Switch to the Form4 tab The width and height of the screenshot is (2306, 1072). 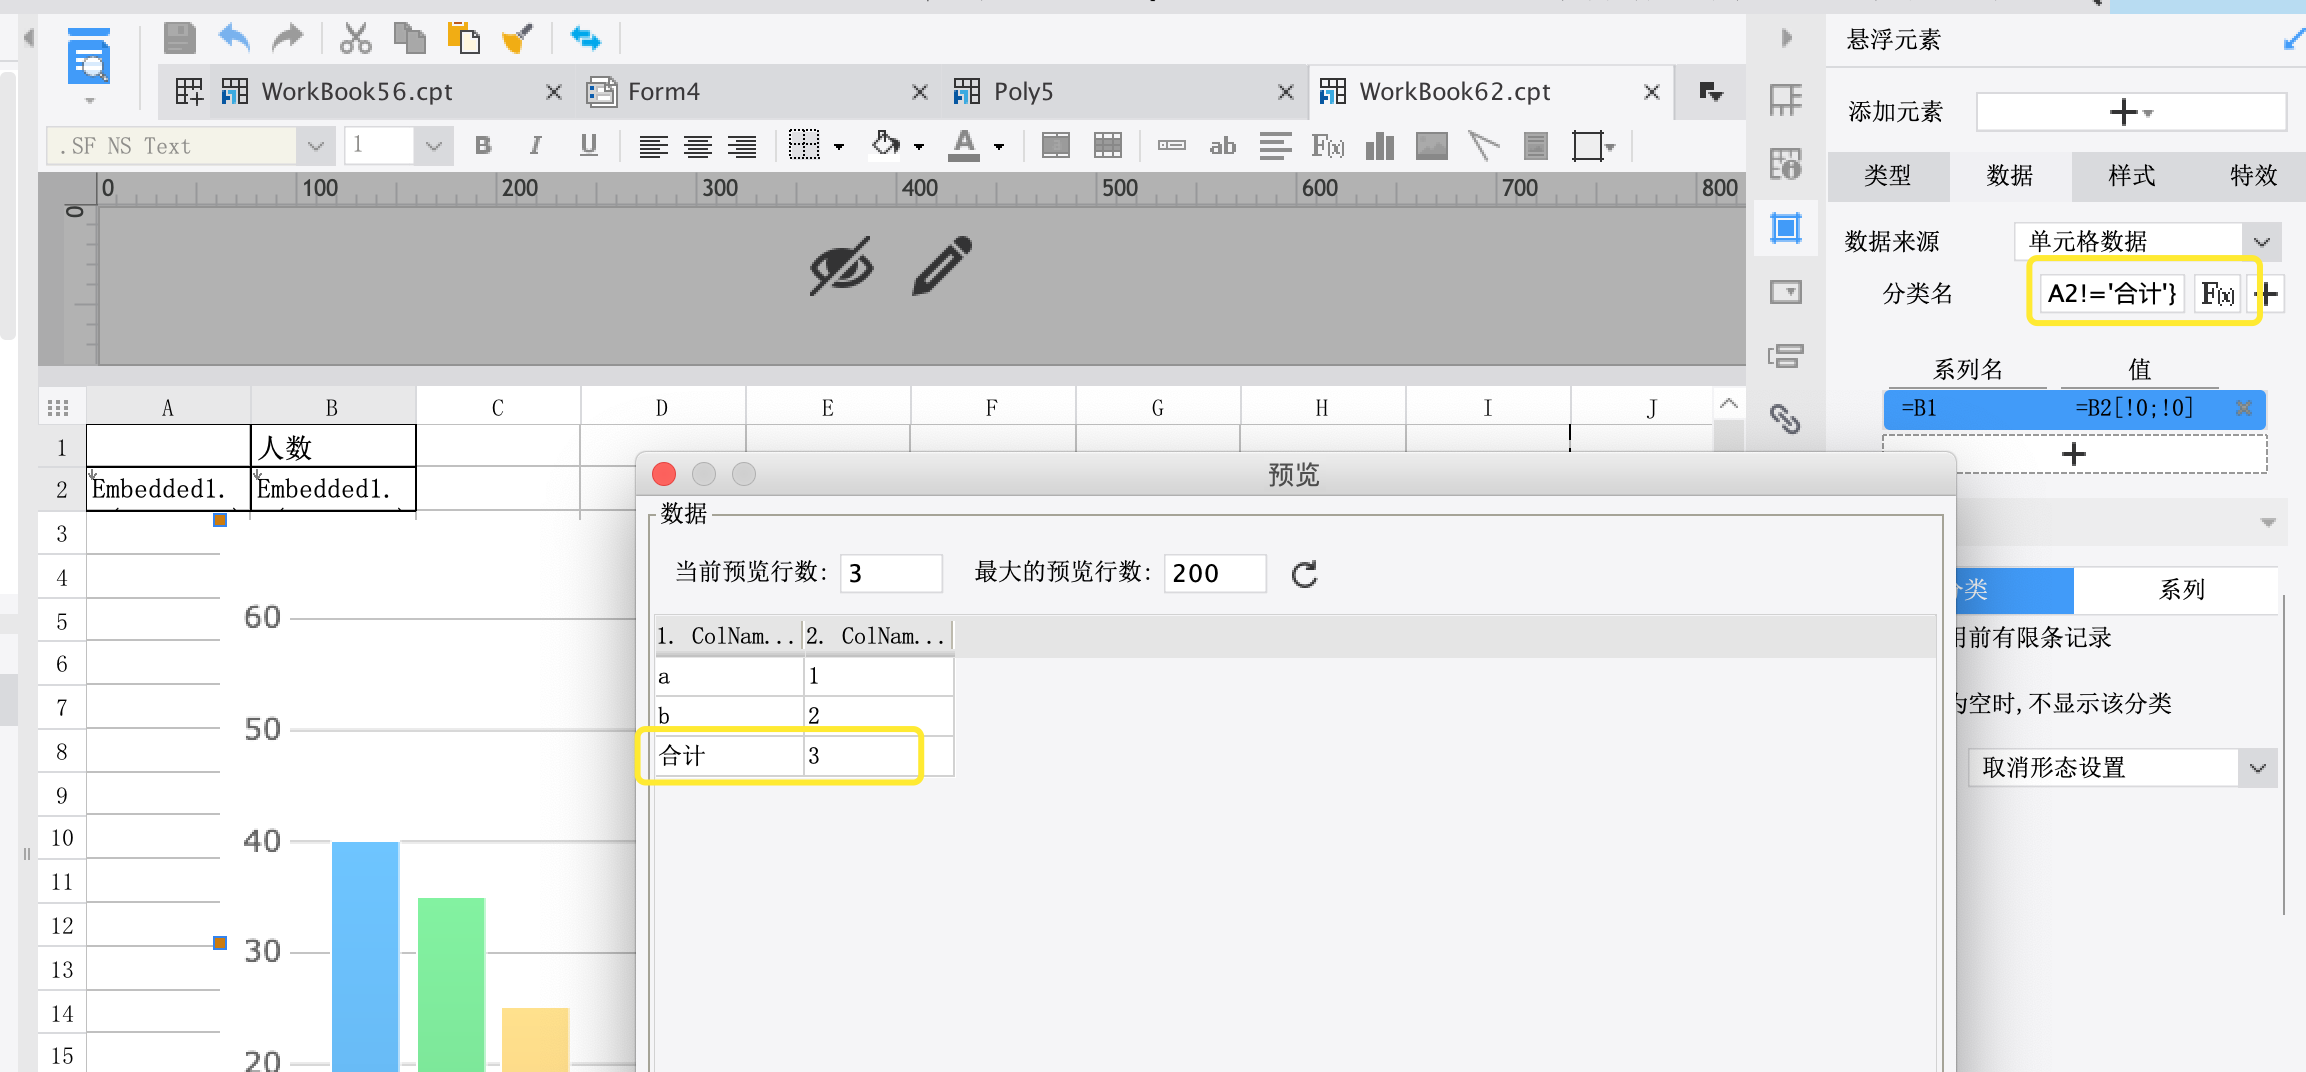(x=664, y=92)
